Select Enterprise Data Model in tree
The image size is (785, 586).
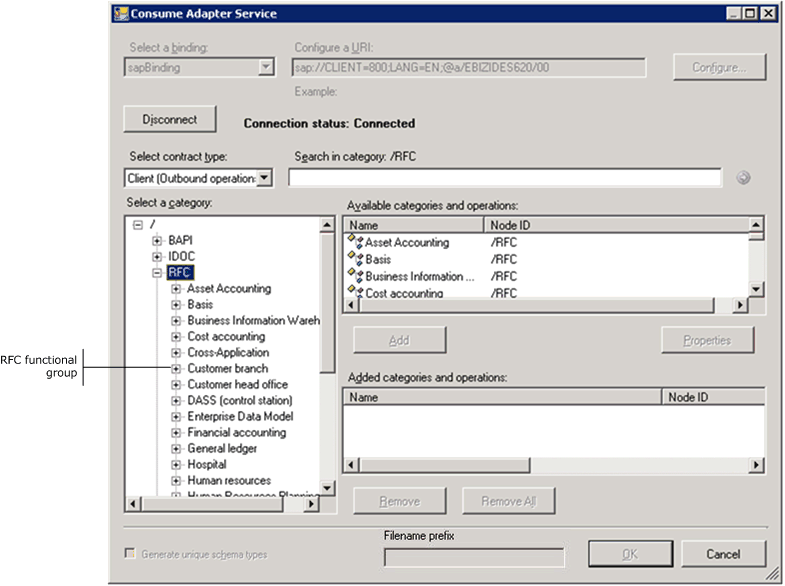point(240,417)
